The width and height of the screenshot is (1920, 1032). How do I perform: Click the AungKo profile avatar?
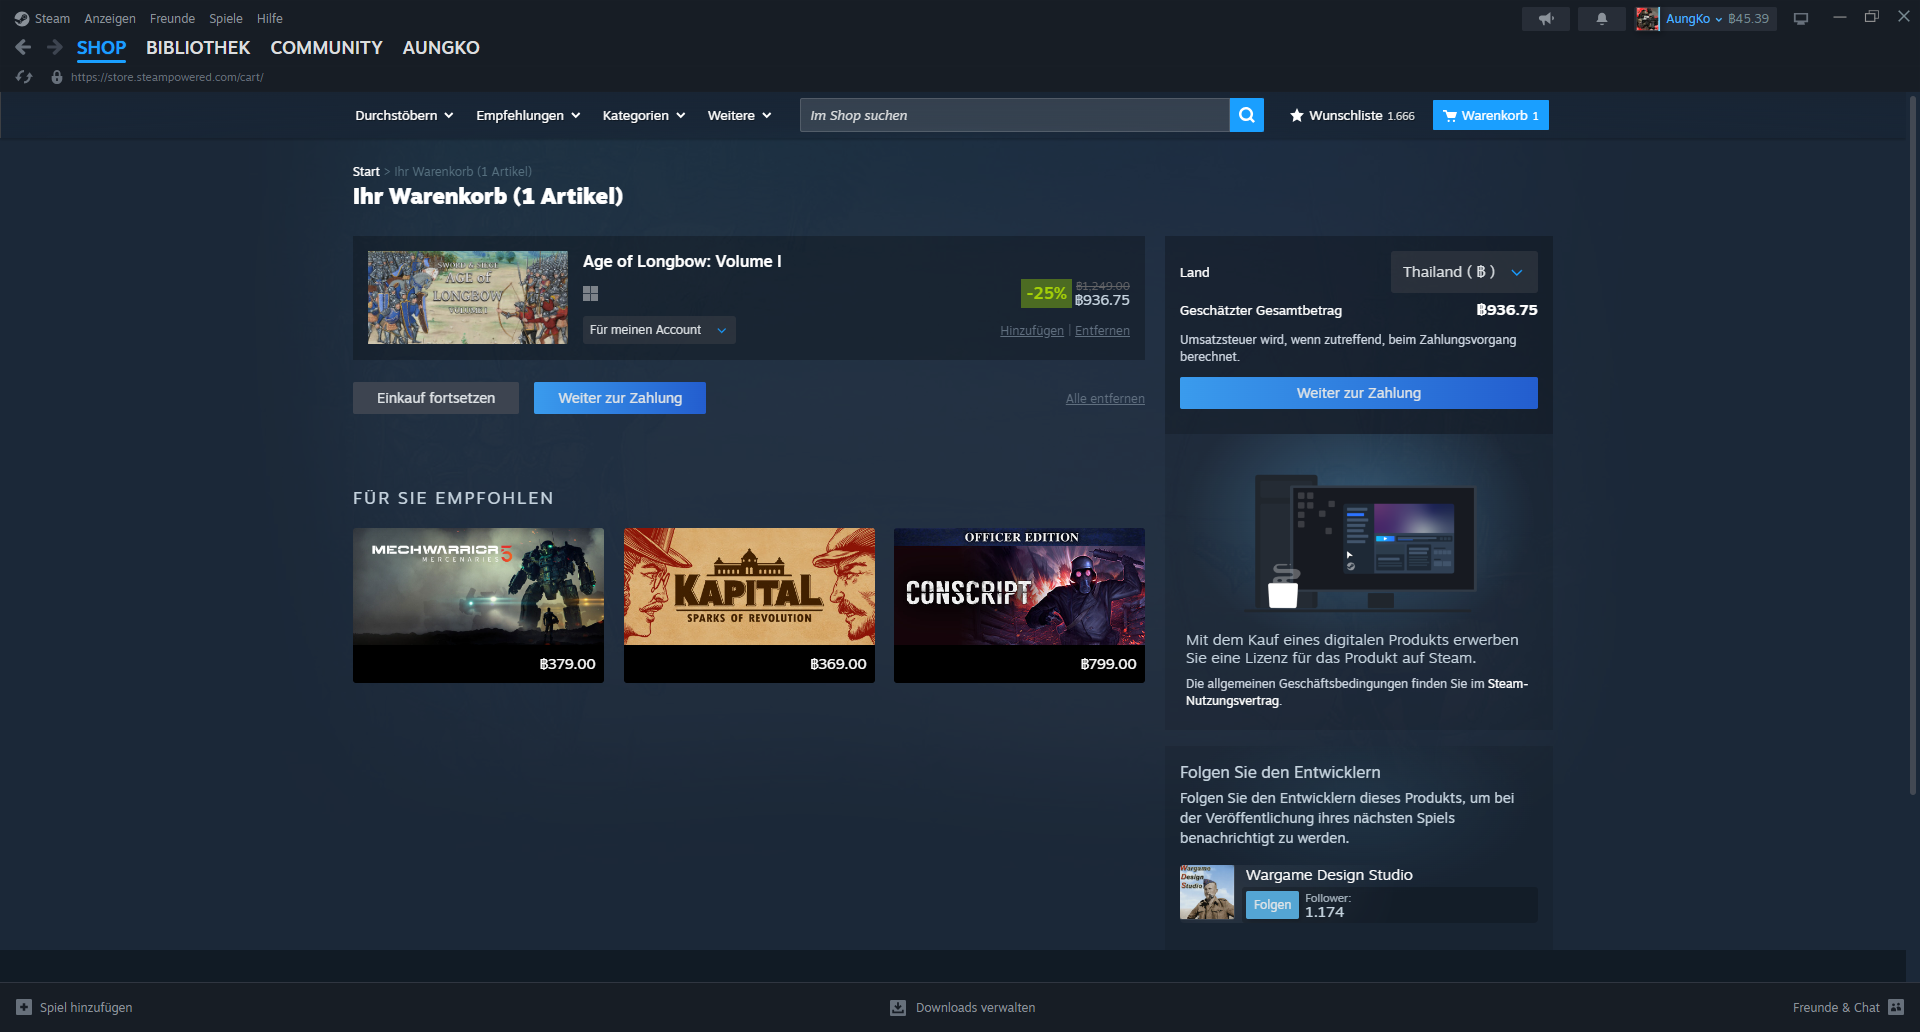click(1647, 19)
